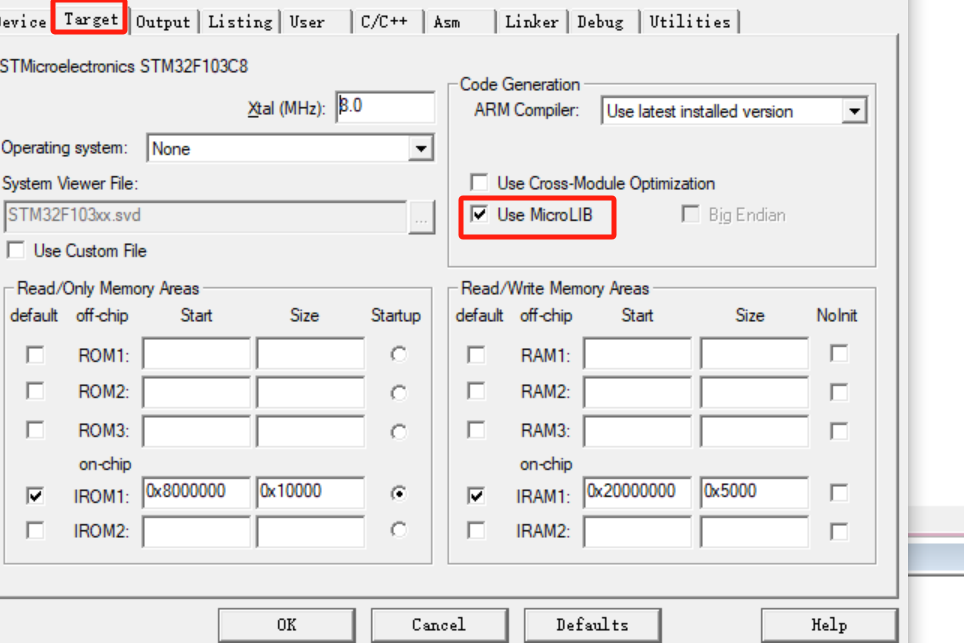This screenshot has width=964, height=643.
Task: Click the ROM1 Size field
Action: (311, 353)
